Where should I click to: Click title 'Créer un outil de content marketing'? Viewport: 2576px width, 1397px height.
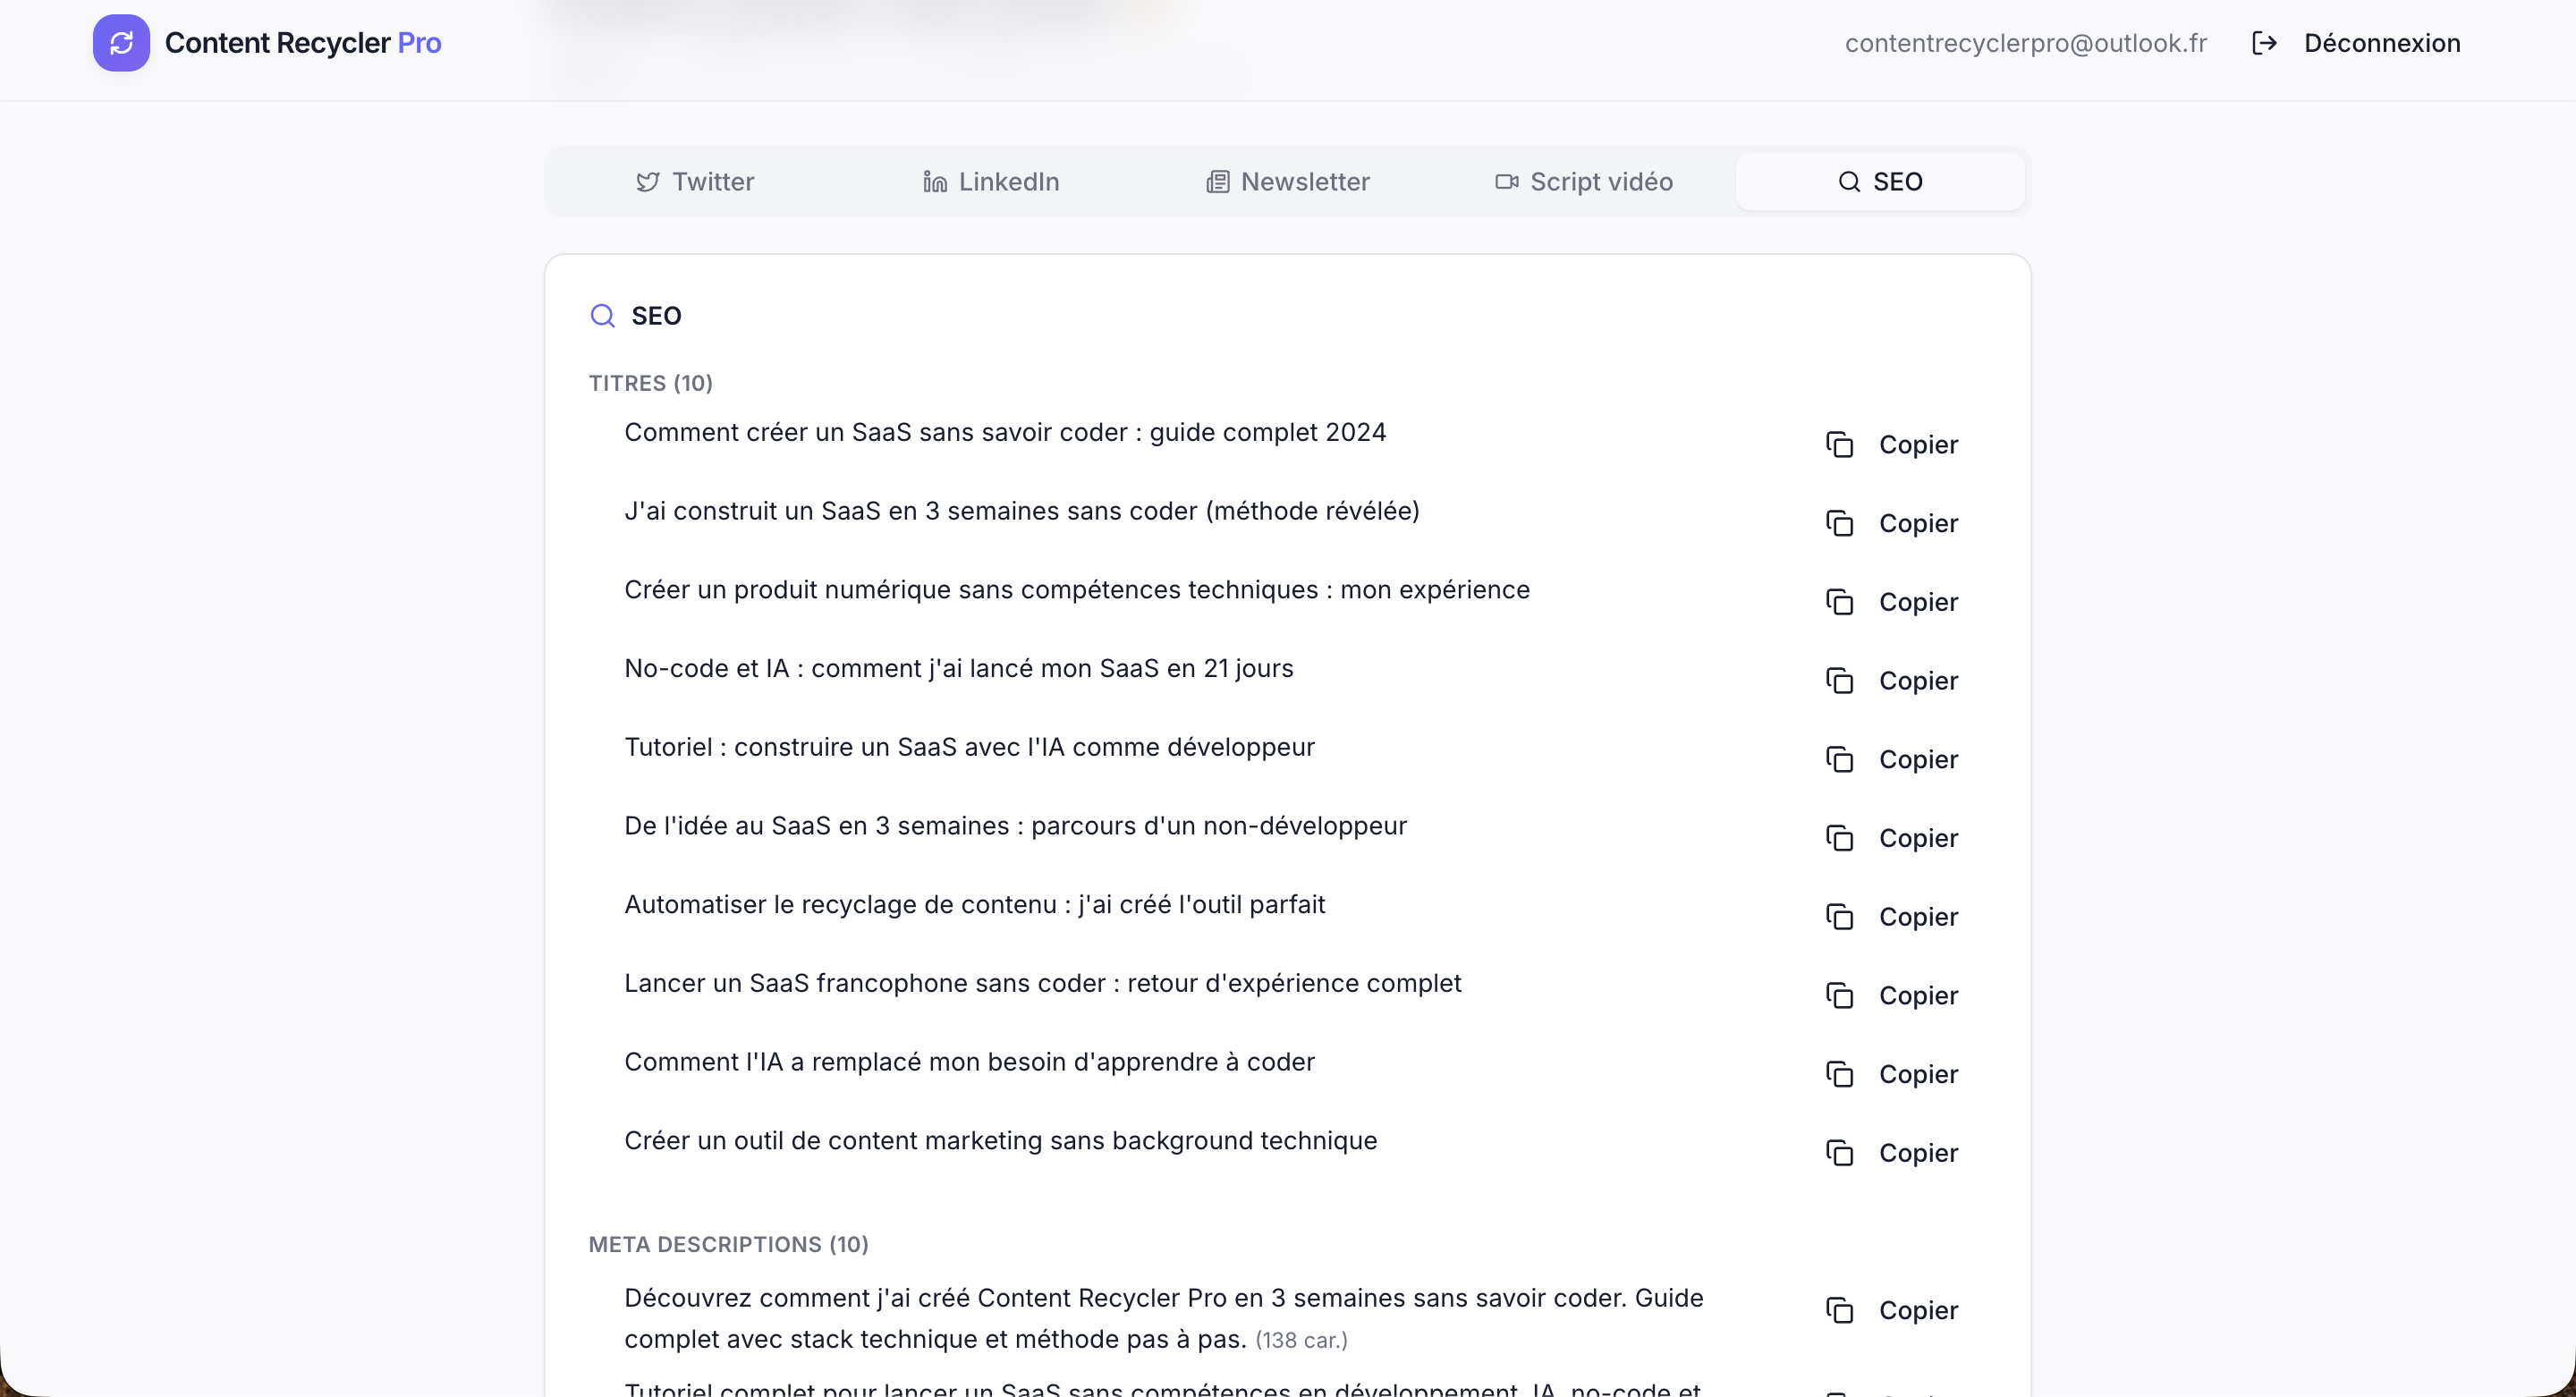click(1001, 1141)
